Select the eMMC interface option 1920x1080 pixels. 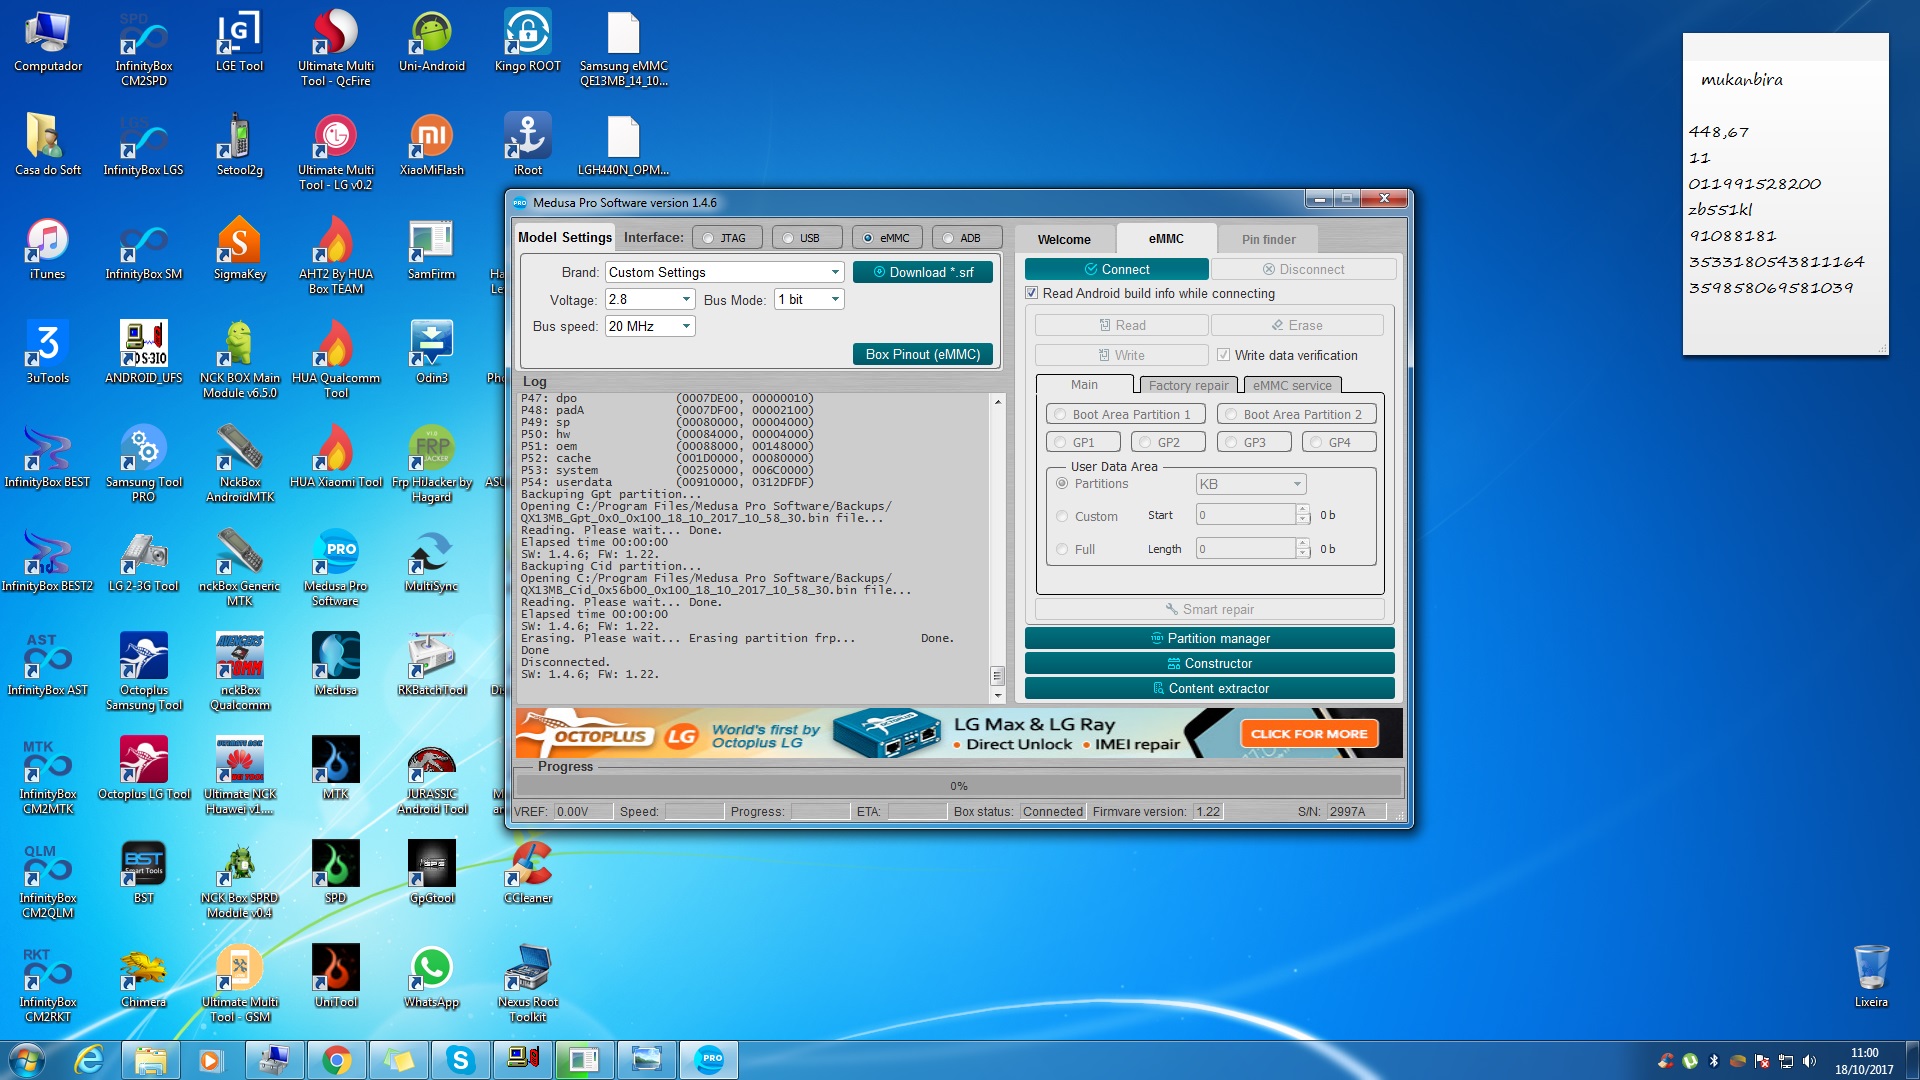[x=886, y=238]
